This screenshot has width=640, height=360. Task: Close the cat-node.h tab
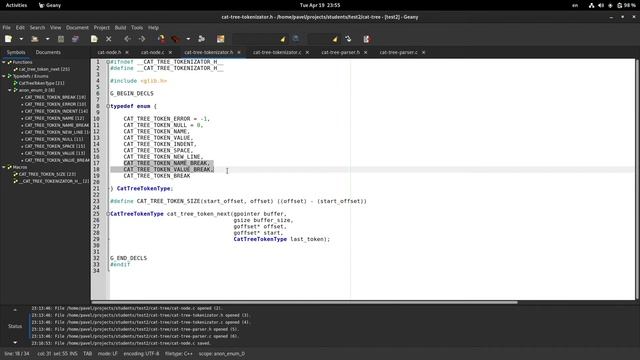(x=127, y=52)
